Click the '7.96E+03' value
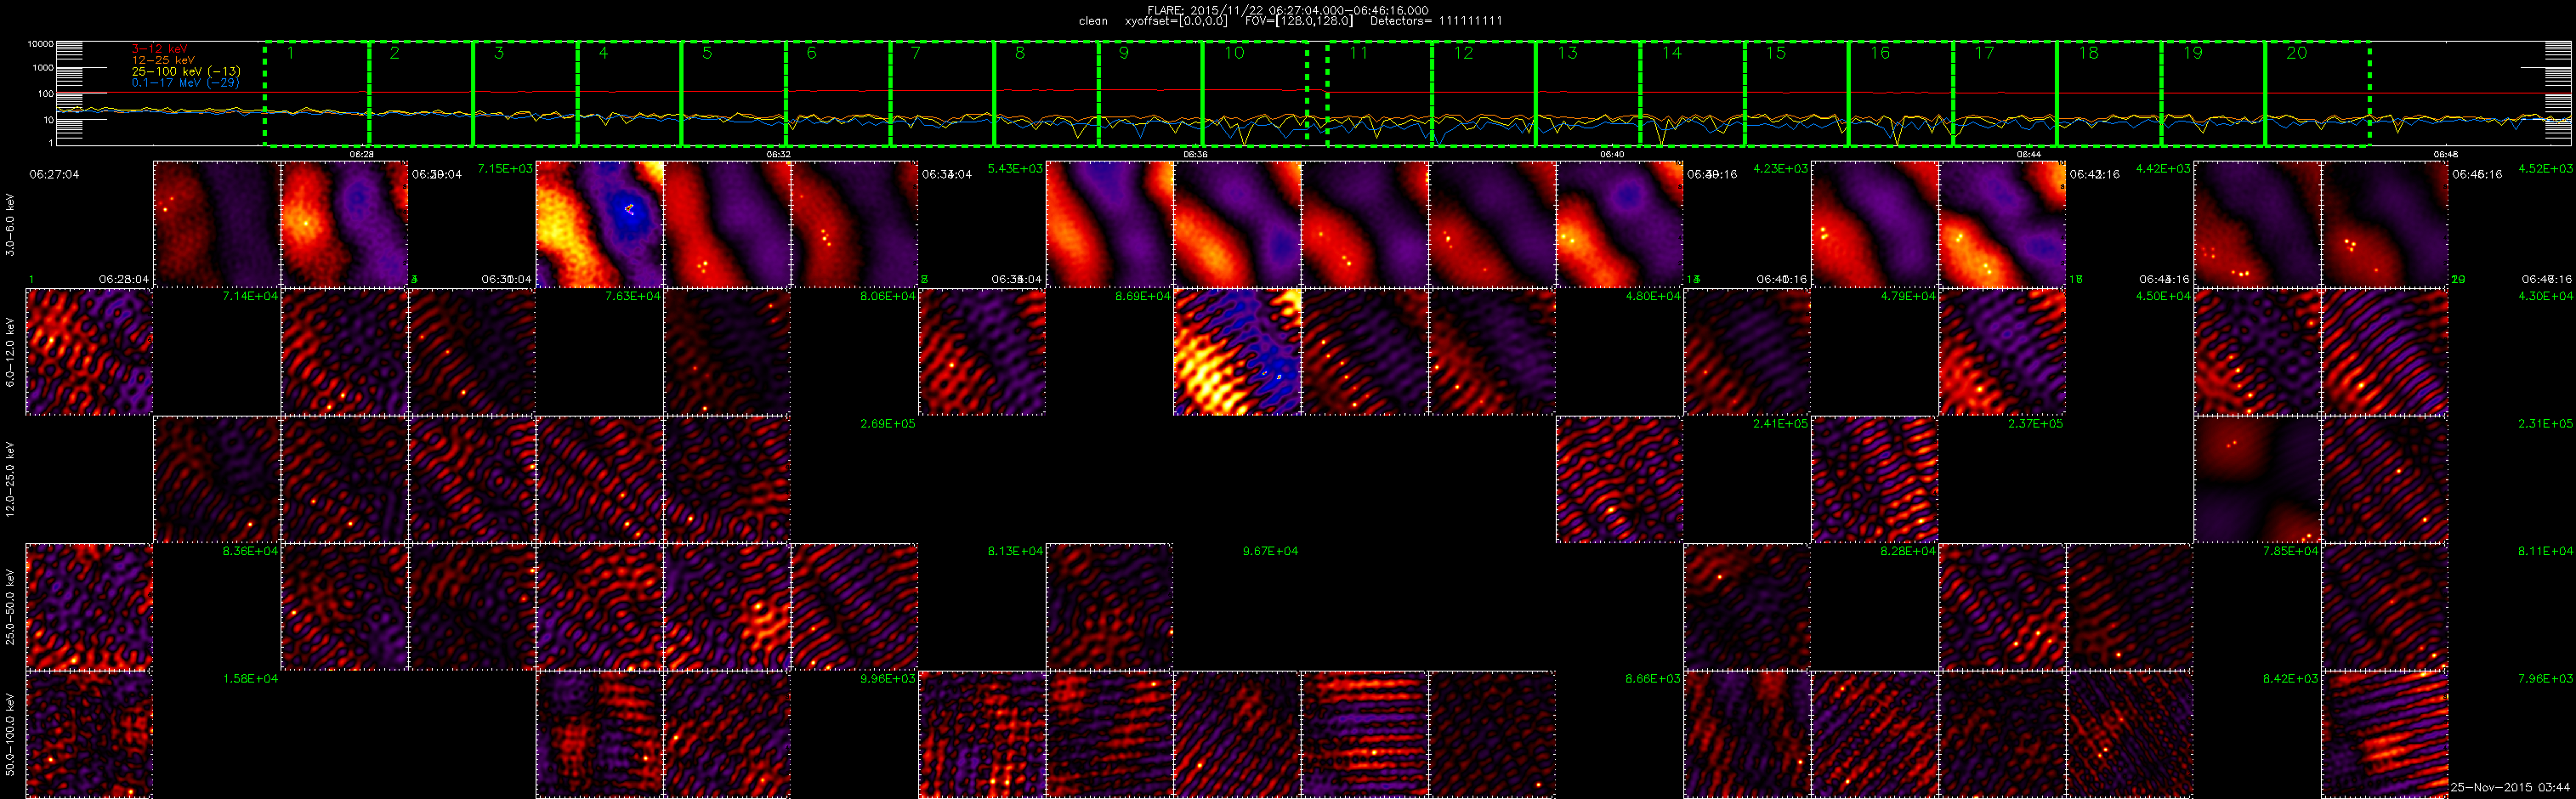Viewport: 2576px width, 799px height. coord(2545,680)
